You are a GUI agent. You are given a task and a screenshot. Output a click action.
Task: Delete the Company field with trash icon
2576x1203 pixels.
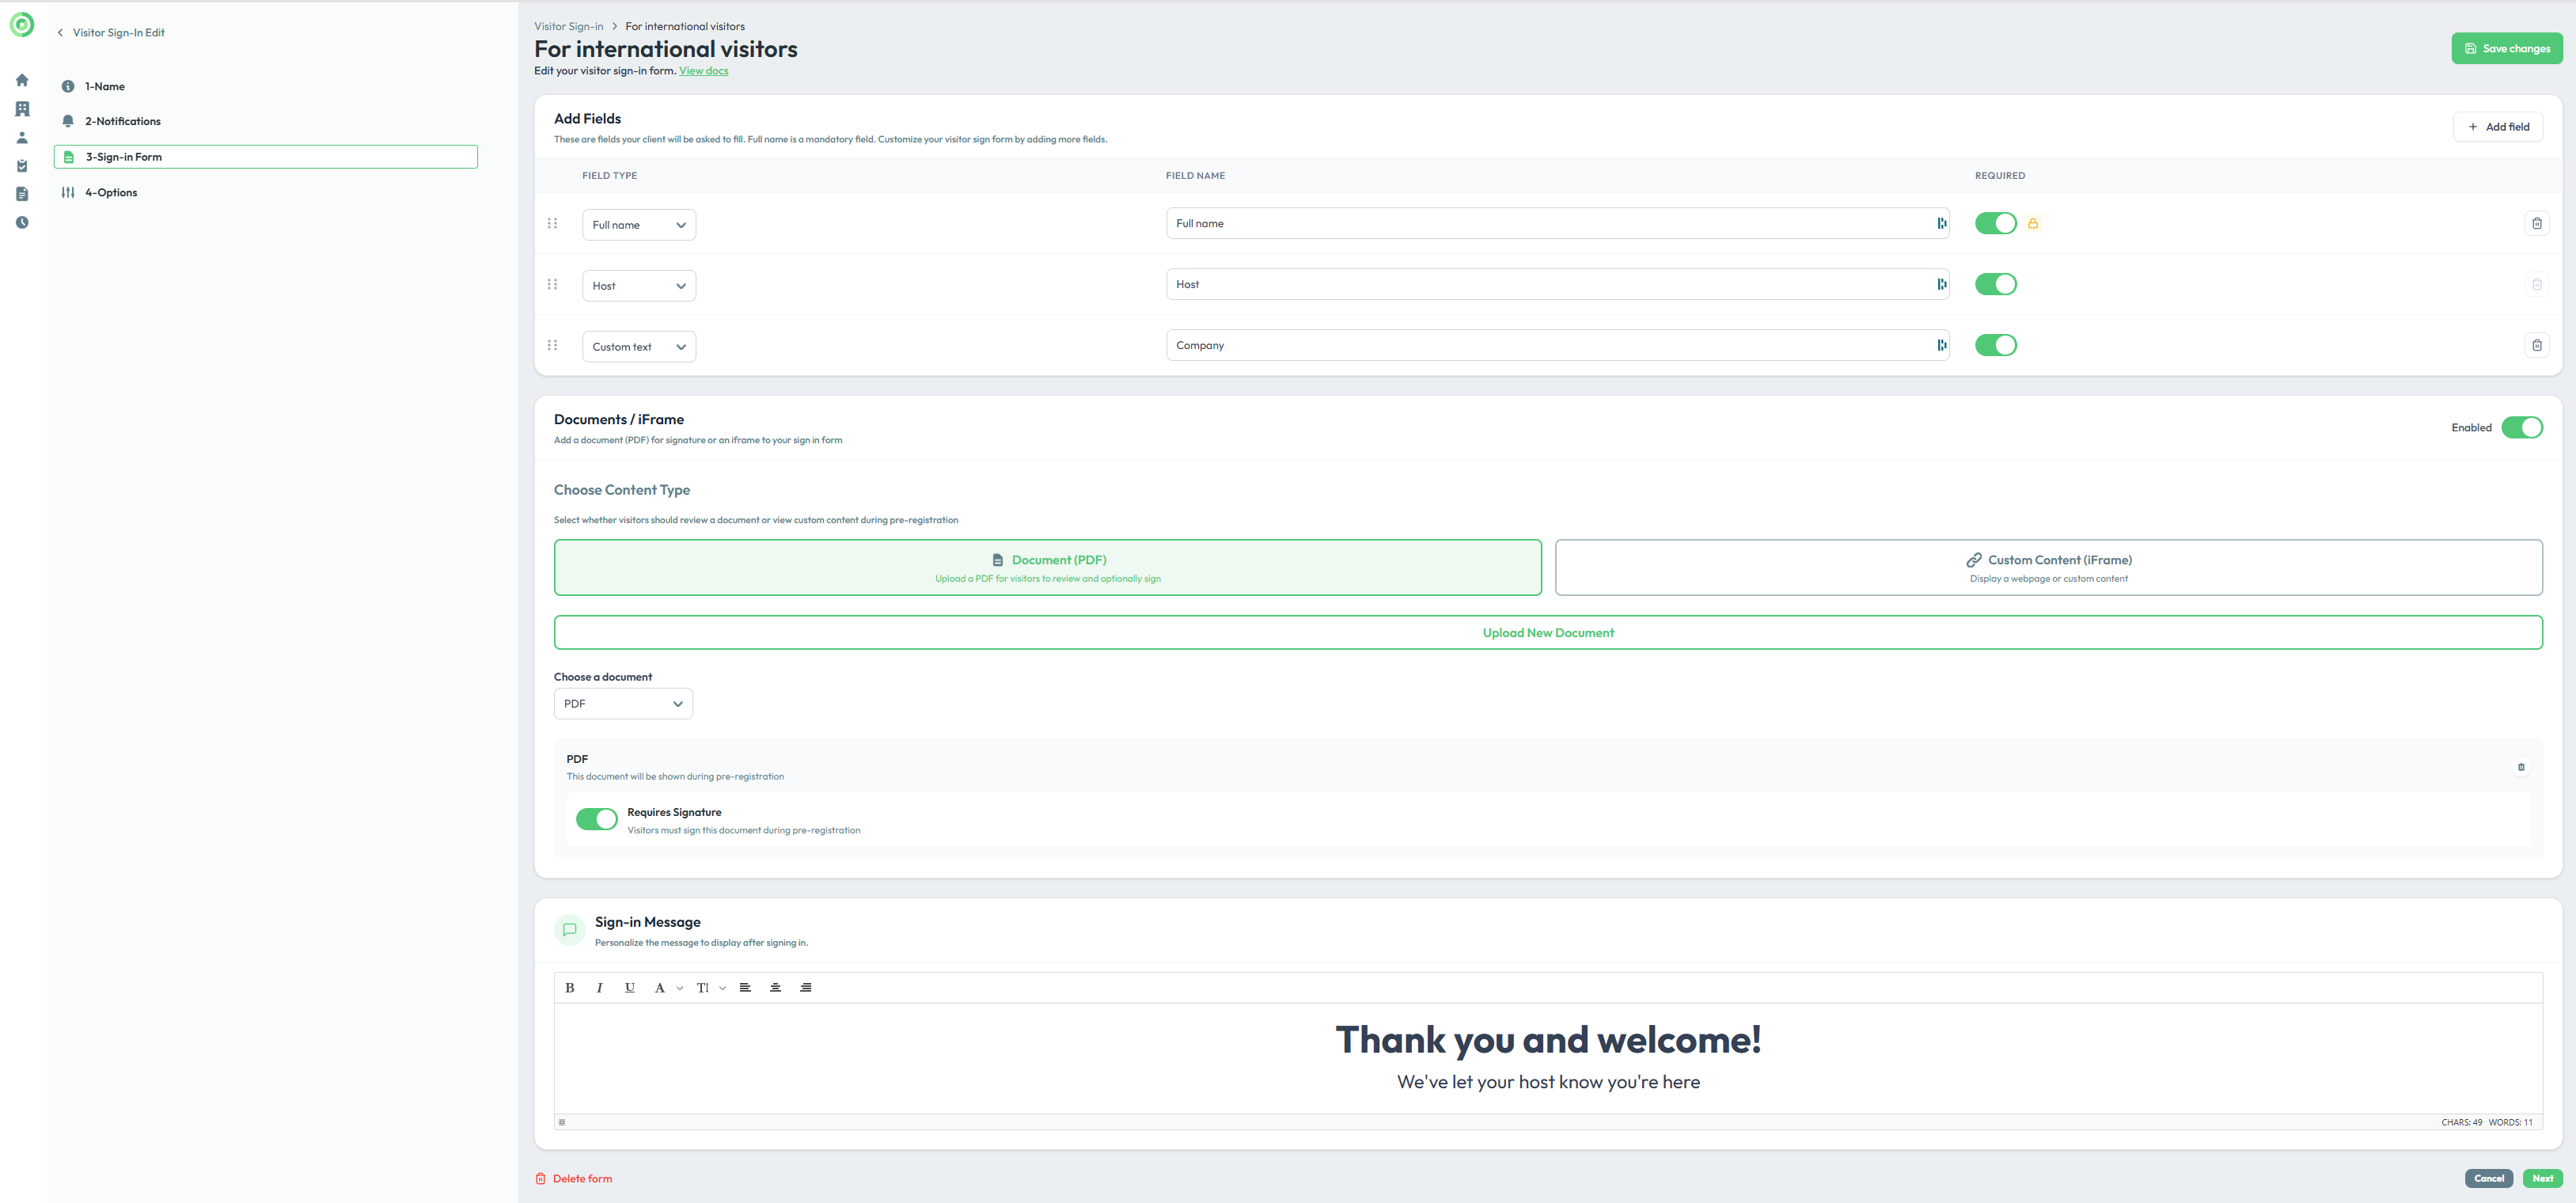[x=2536, y=345]
